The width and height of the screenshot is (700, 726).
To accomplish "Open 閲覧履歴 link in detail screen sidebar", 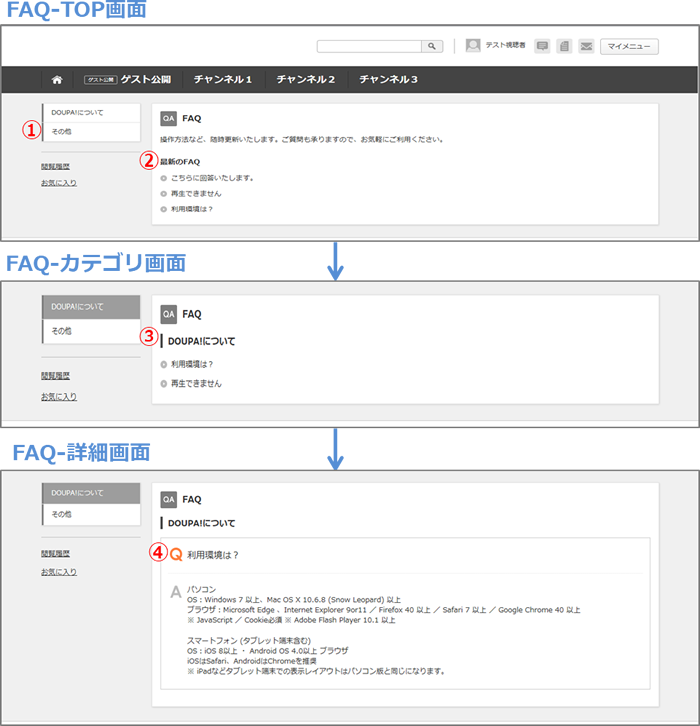I will coord(55,554).
